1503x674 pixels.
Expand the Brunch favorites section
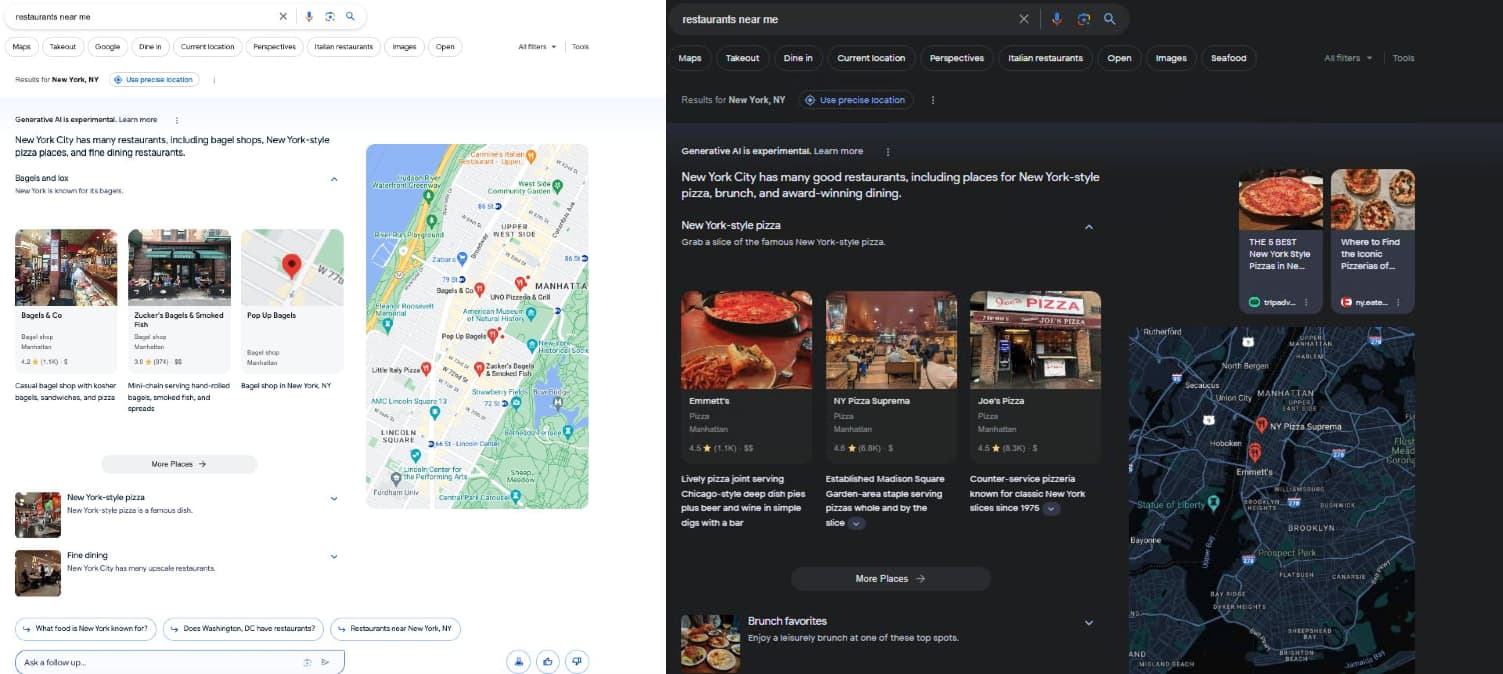1089,623
